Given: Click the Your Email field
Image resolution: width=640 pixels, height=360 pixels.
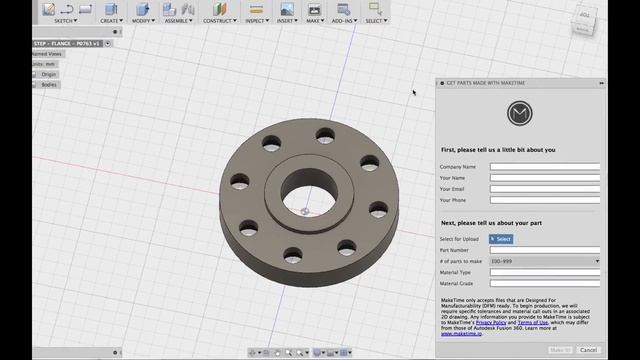Looking at the screenshot, I should [545, 189].
